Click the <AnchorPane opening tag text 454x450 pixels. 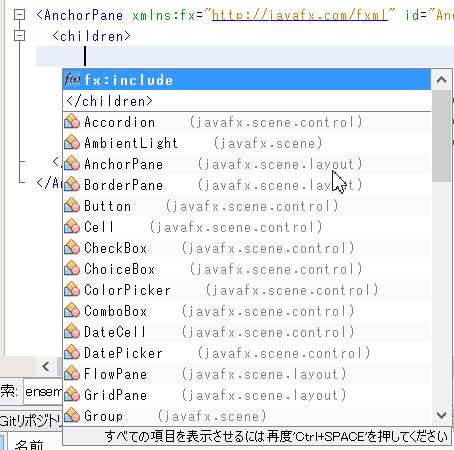pos(80,15)
